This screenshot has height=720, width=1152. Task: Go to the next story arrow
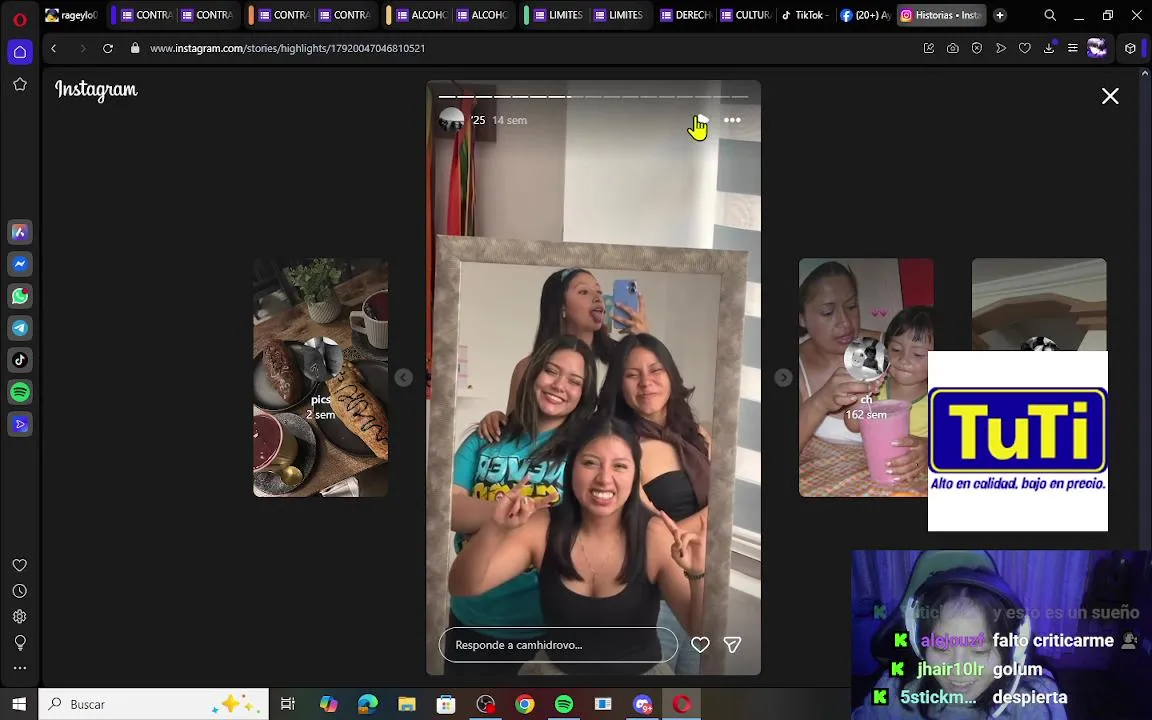click(783, 378)
